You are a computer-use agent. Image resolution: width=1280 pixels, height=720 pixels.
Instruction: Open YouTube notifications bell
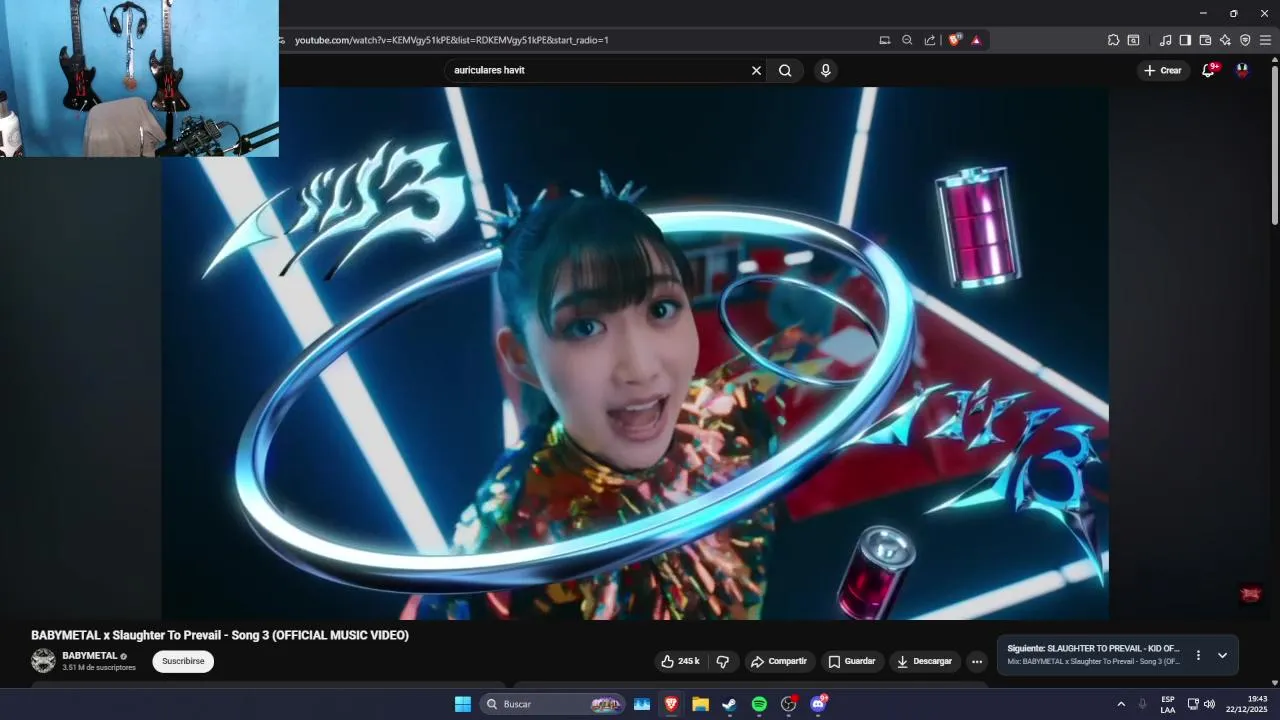(x=1208, y=70)
